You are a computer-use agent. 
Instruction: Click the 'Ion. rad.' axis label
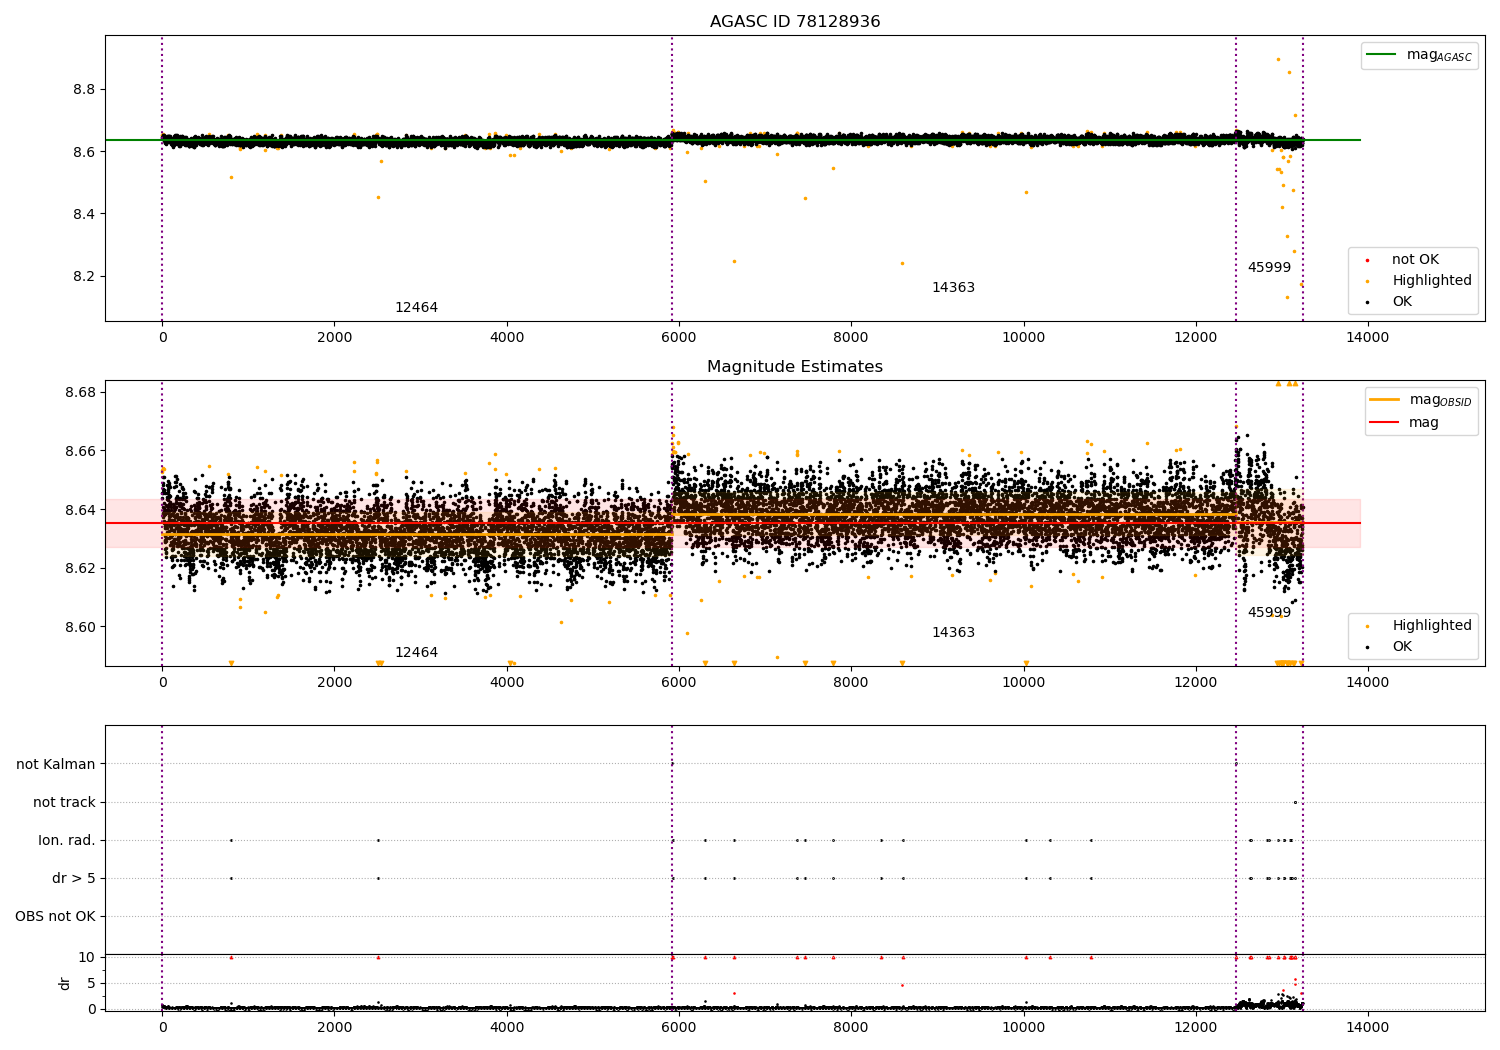[x=67, y=840]
